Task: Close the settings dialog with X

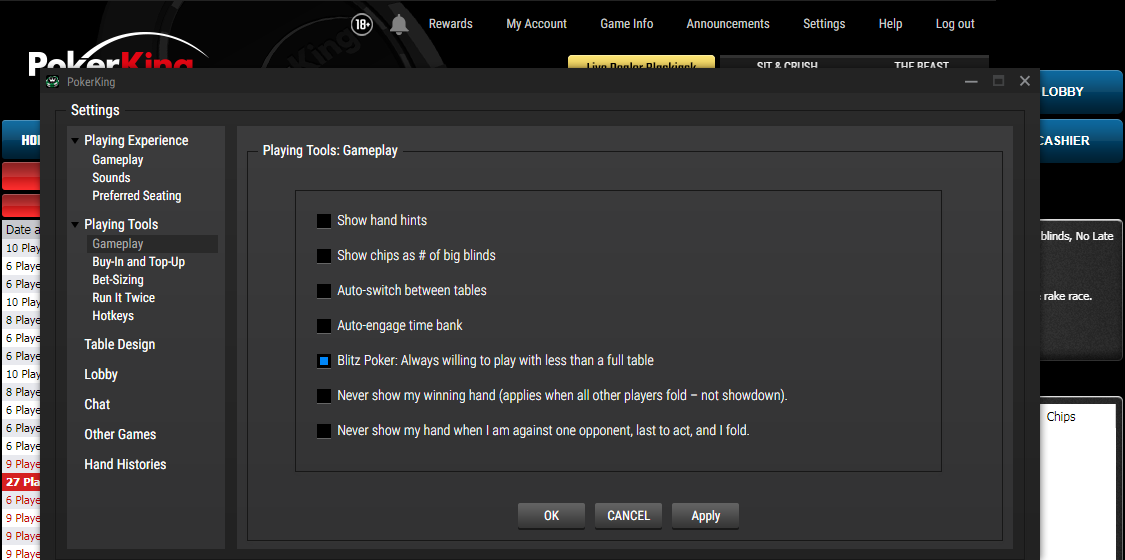Action: coord(1025,81)
